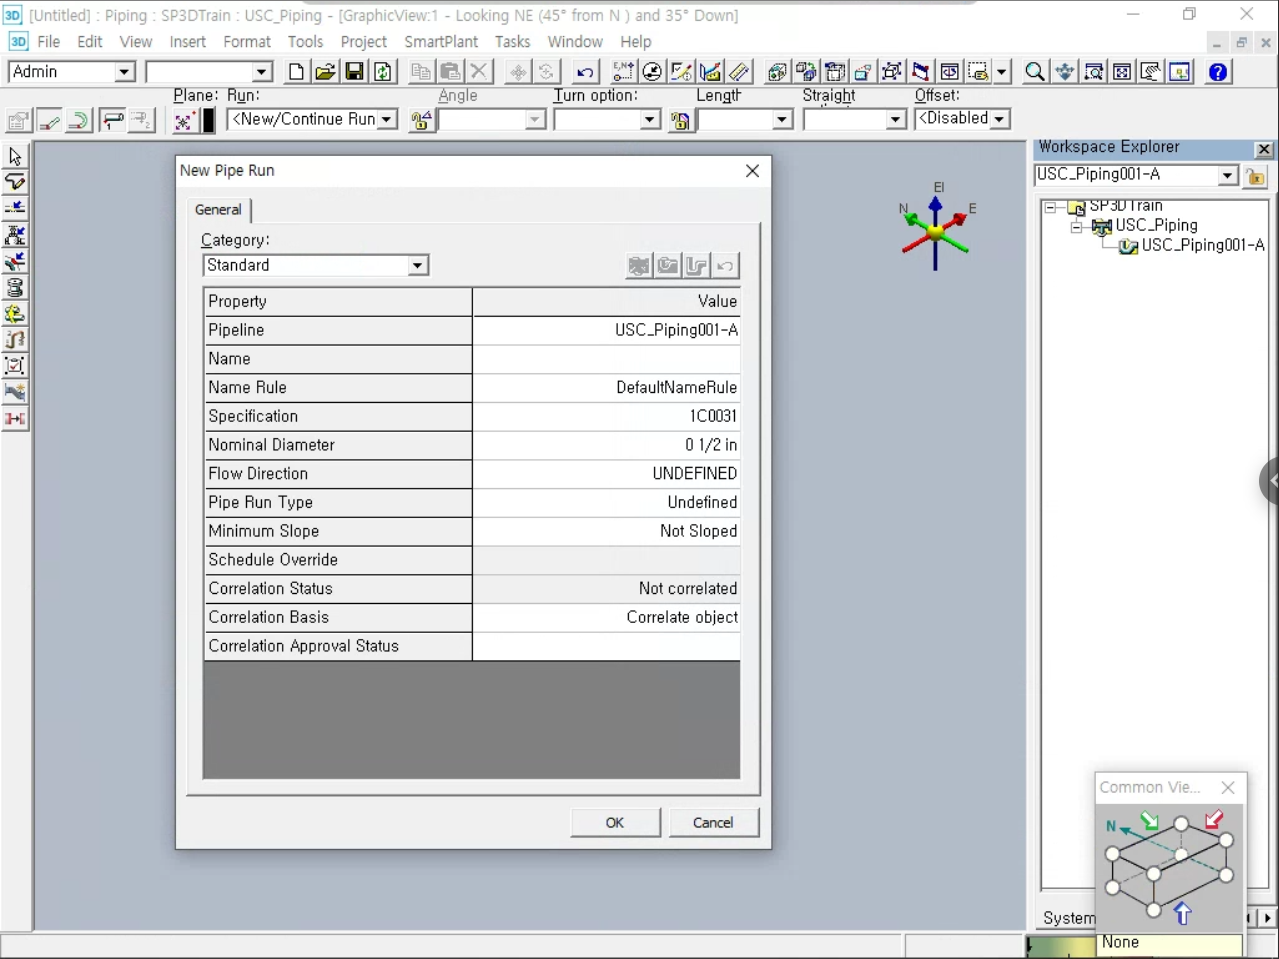1279x959 pixels.
Task: Open the empty filter dropdown next to Admin
Action: coord(261,72)
